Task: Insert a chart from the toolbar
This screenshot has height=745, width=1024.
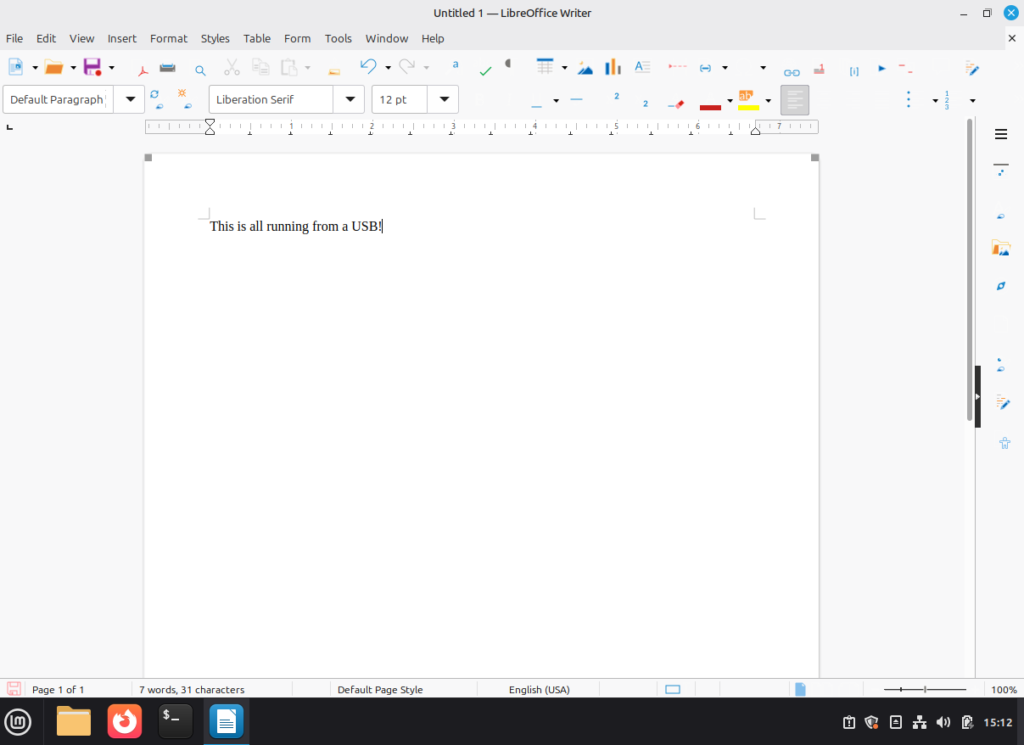Action: [x=613, y=68]
